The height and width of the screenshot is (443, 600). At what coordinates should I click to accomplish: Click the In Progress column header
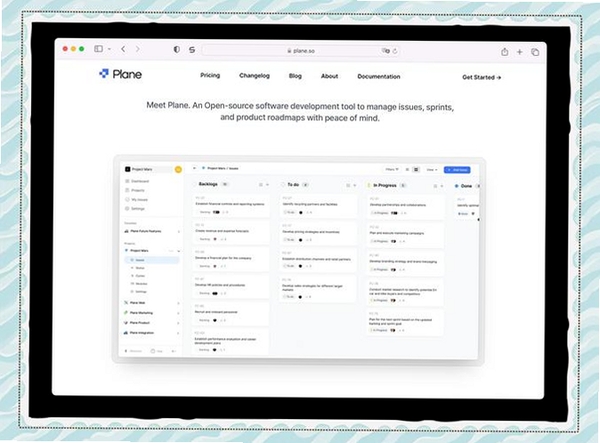[385, 185]
